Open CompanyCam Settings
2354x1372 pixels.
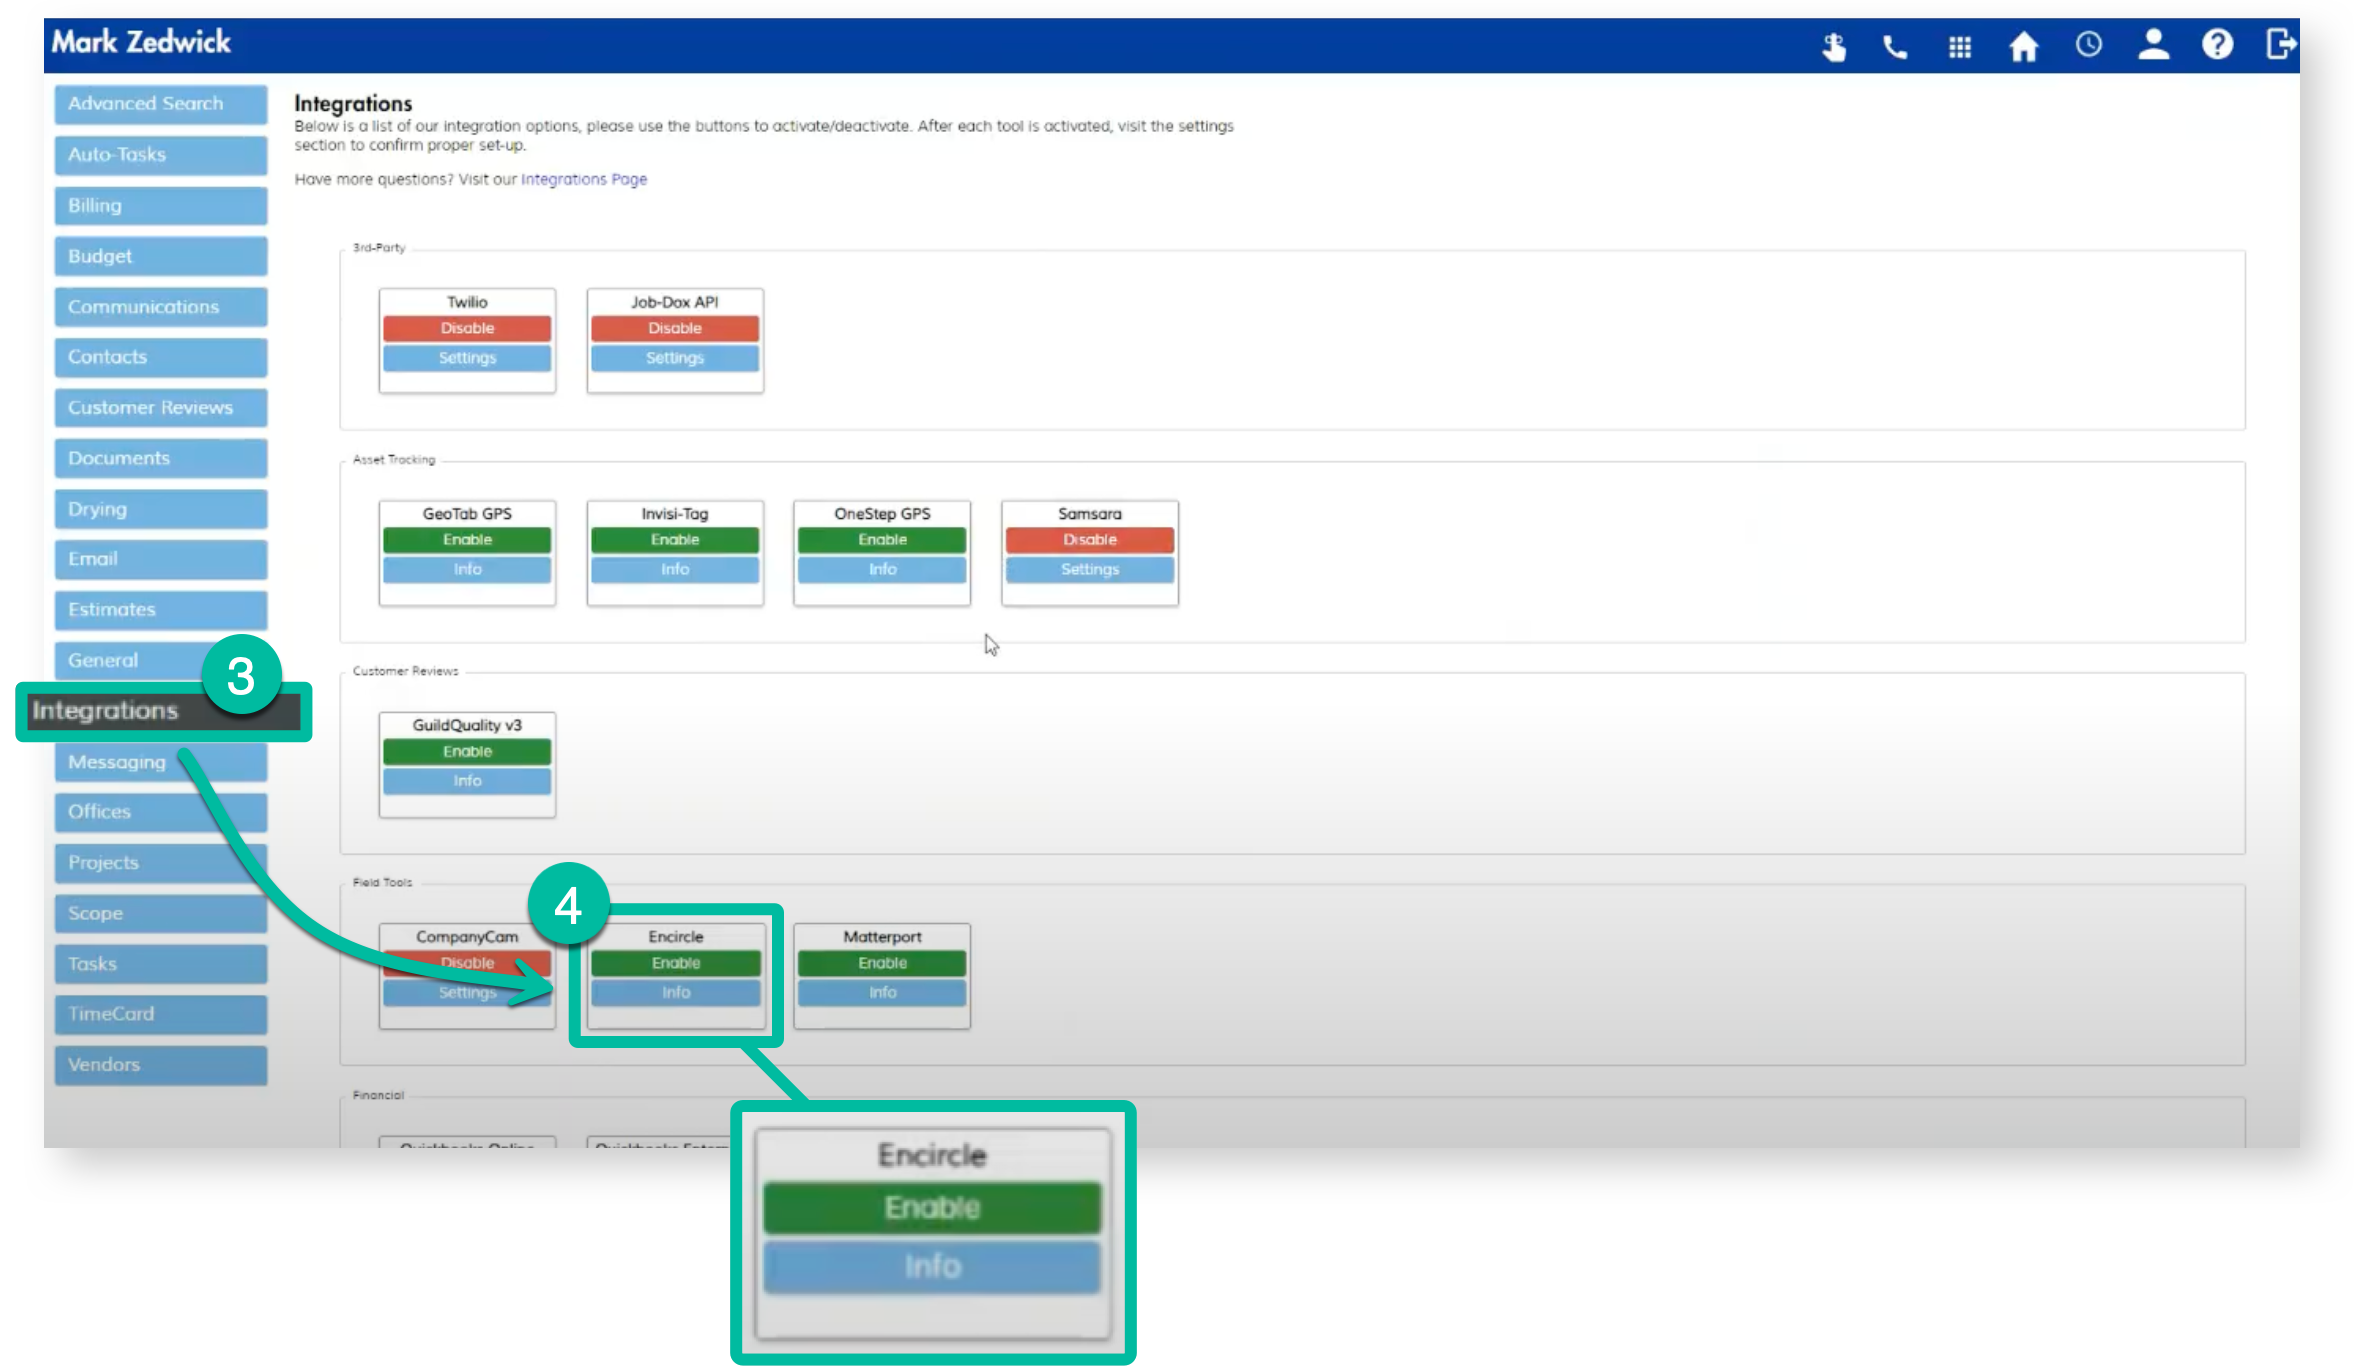pyautogui.click(x=466, y=992)
